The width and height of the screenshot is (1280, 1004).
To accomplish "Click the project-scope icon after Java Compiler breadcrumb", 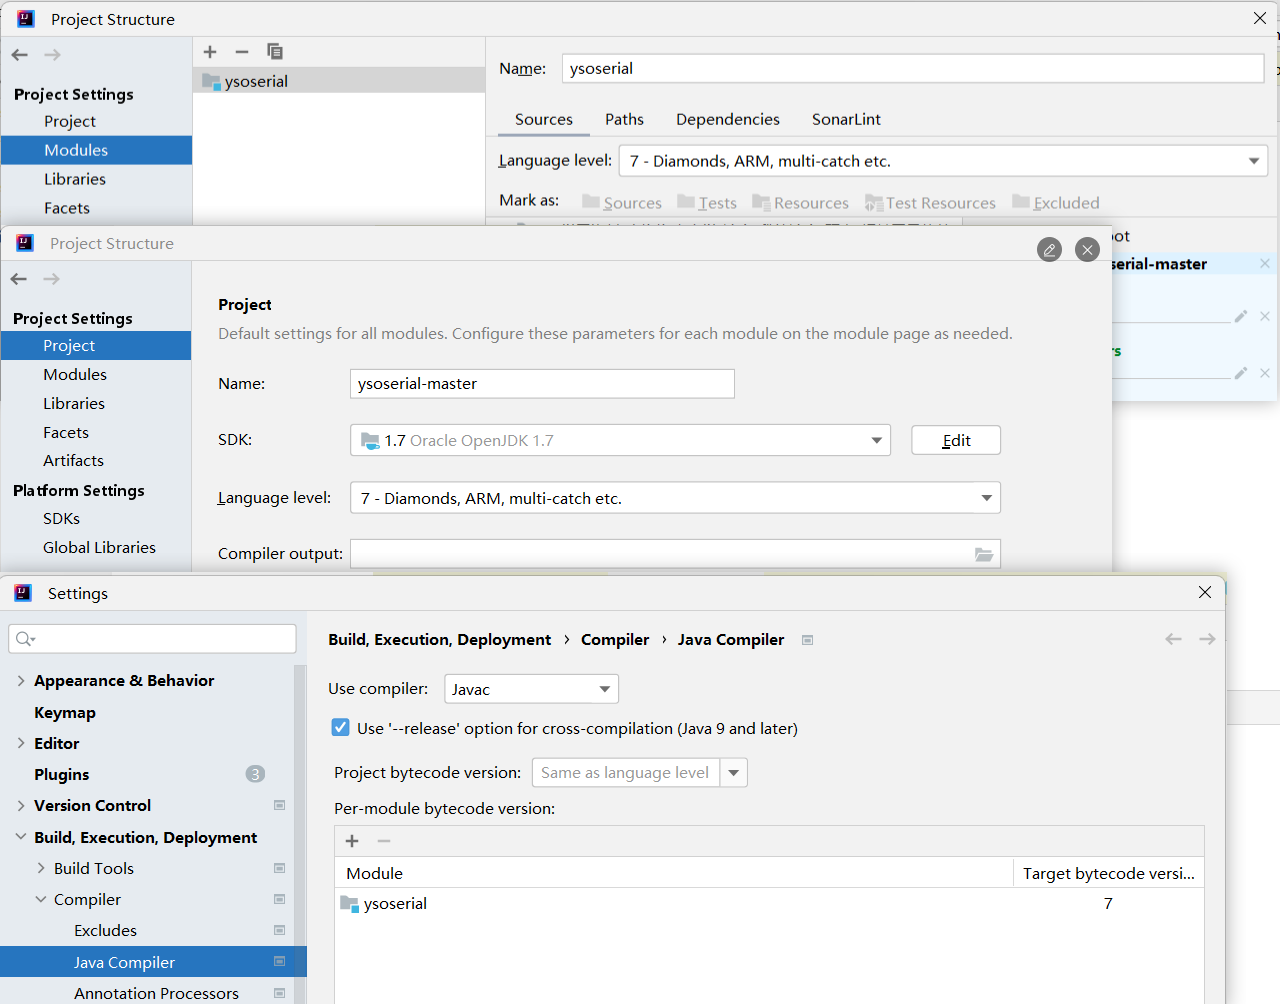I will [808, 640].
